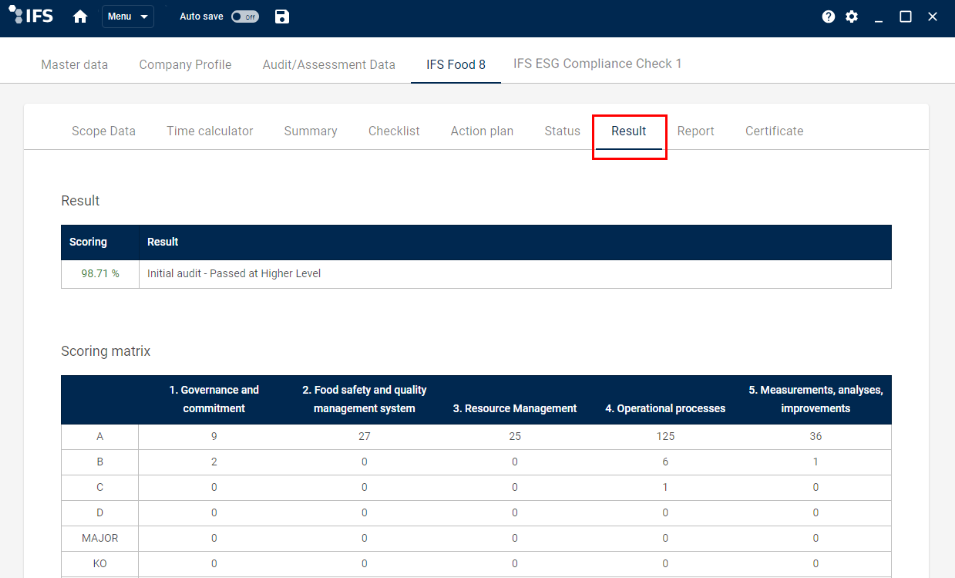Open the help question mark icon
The image size is (955, 578).
828,16
